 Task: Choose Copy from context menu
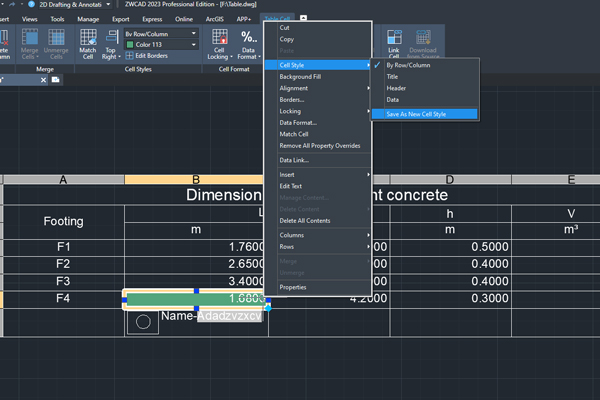(318, 39)
